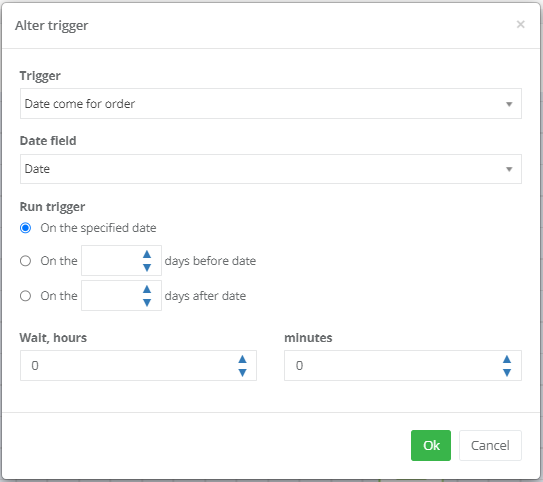Image resolution: width=543 pixels, height=482 pixels.
Task: Increase the minutes value with up arrow
Action: (507, 359)
